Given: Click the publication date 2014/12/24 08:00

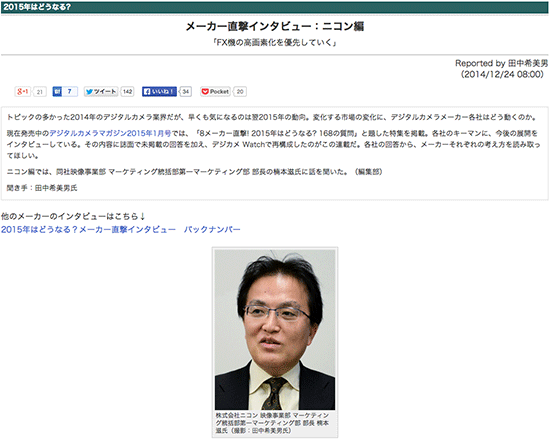Looking at the screenshot, I should click(502, 74).
